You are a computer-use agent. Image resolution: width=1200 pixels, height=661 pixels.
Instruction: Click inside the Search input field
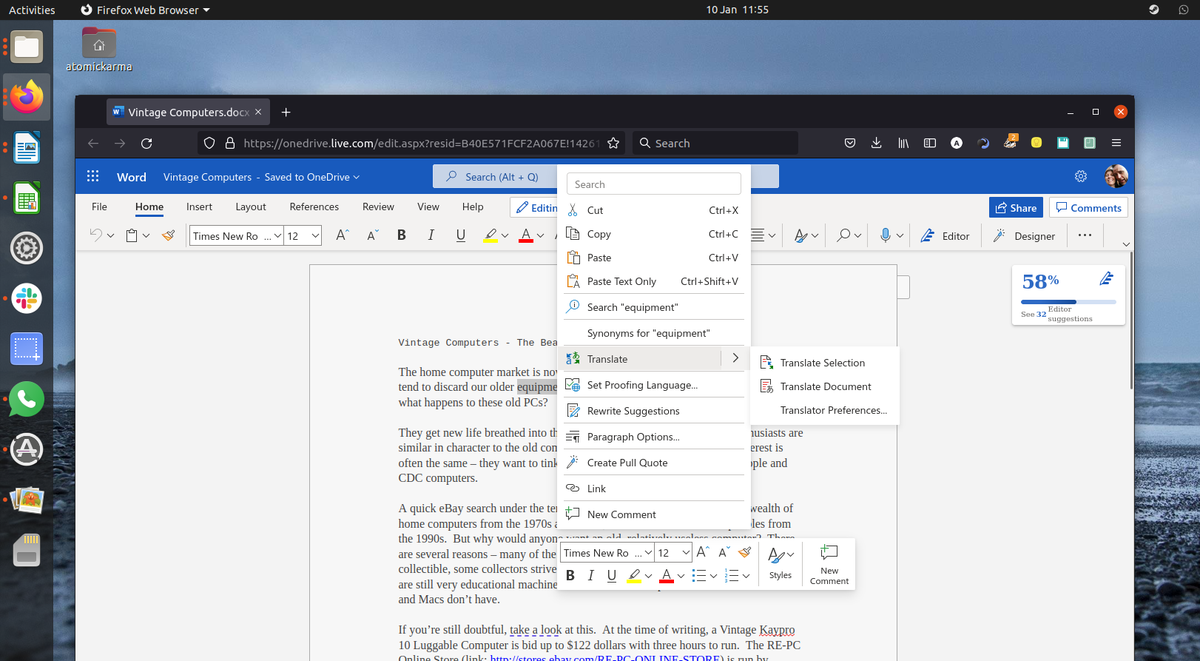point(653,183)
